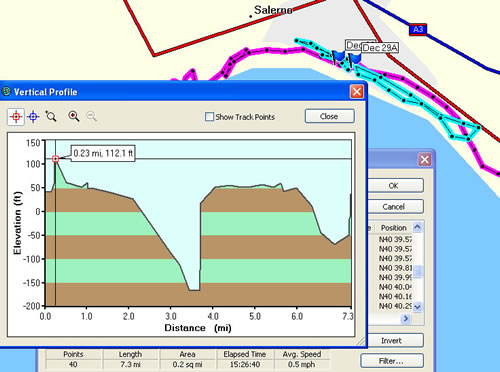Click the grayed zoom out icon
The width and height of the screenshot is (500, 372).
click(91, 116)
